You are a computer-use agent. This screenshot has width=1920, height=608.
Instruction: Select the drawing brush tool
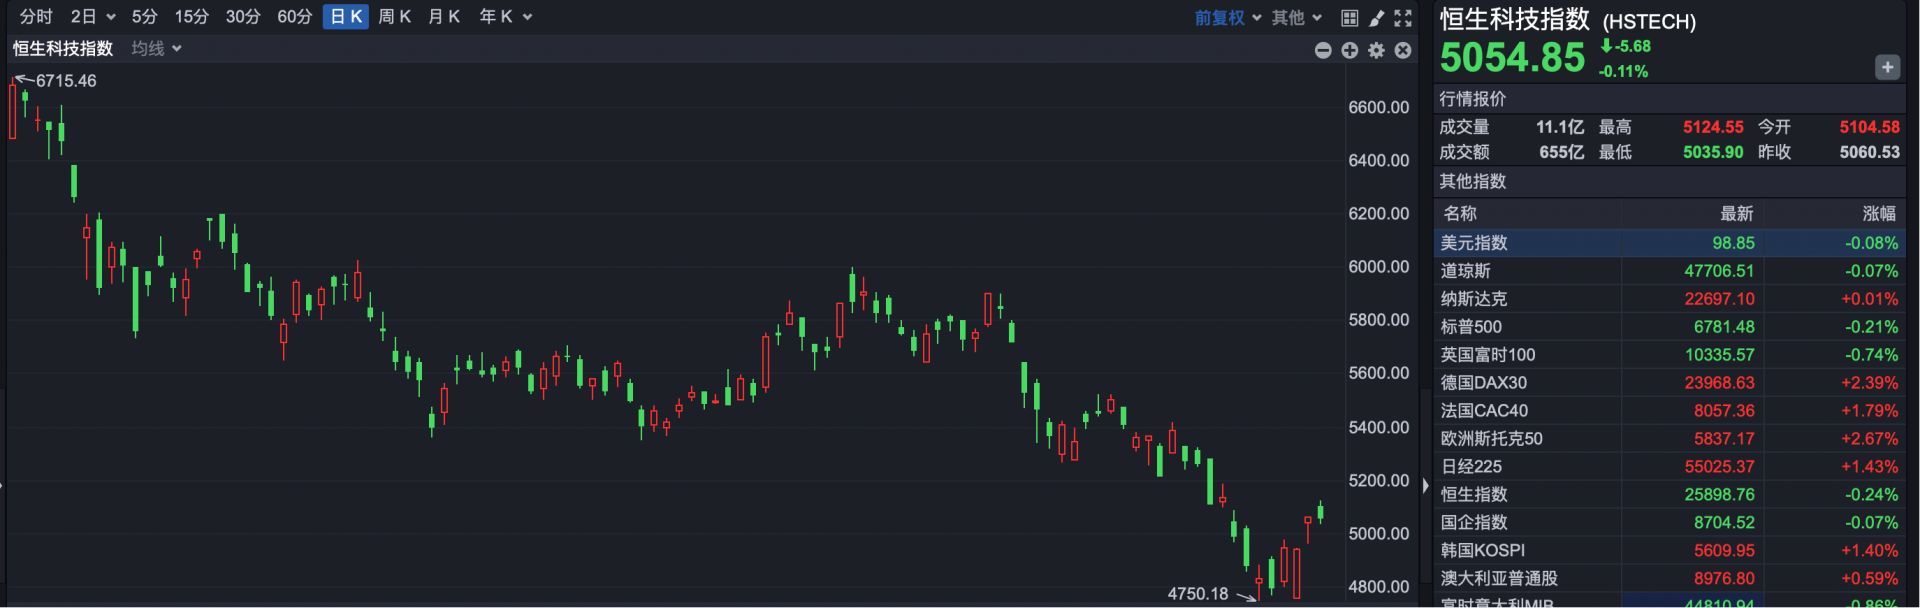click(1376, 18)
